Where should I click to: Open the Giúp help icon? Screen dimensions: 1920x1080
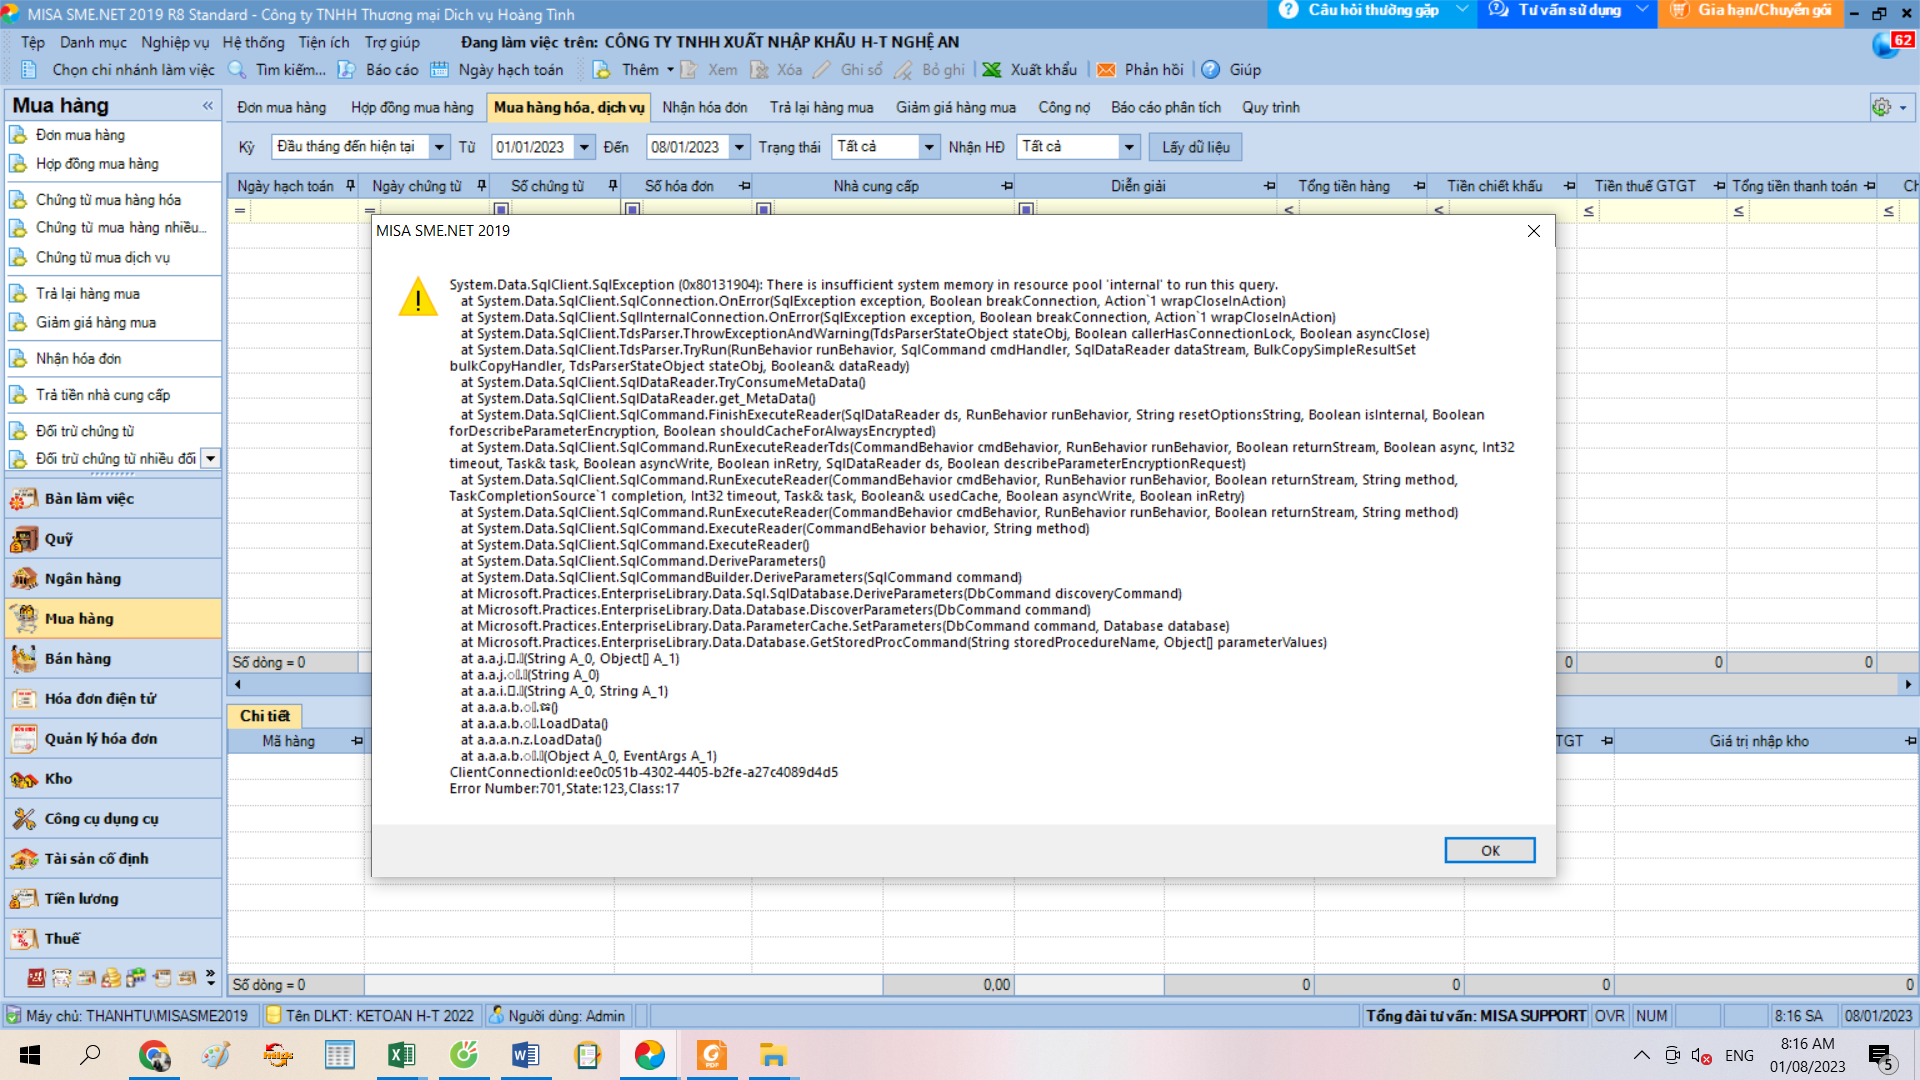[x=1210, y=70]
